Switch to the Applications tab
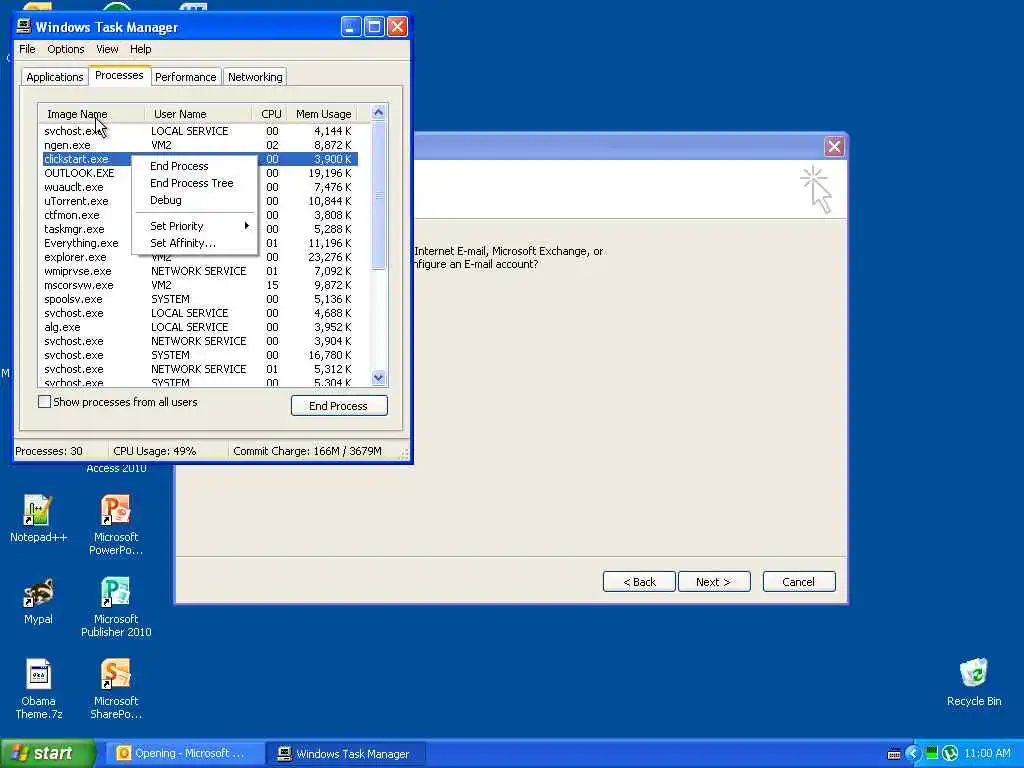The image size is (1024, 768). [x=55, y=77]
